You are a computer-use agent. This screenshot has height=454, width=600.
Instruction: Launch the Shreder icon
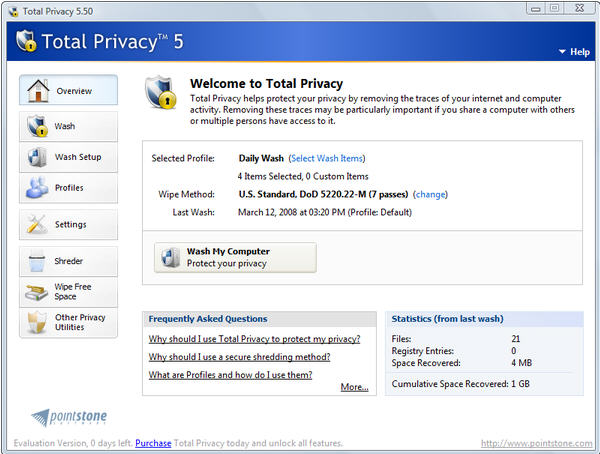click(x=37, y=261)
